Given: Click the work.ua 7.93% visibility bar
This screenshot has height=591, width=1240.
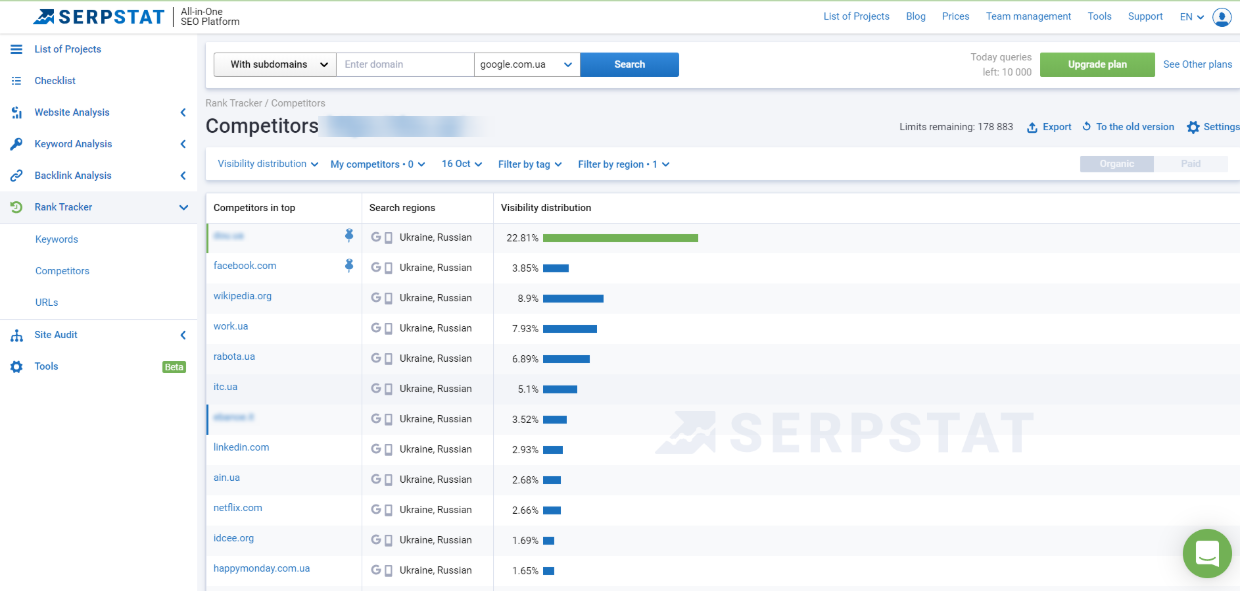Looking at the screenshot, I should coord(570,328).
